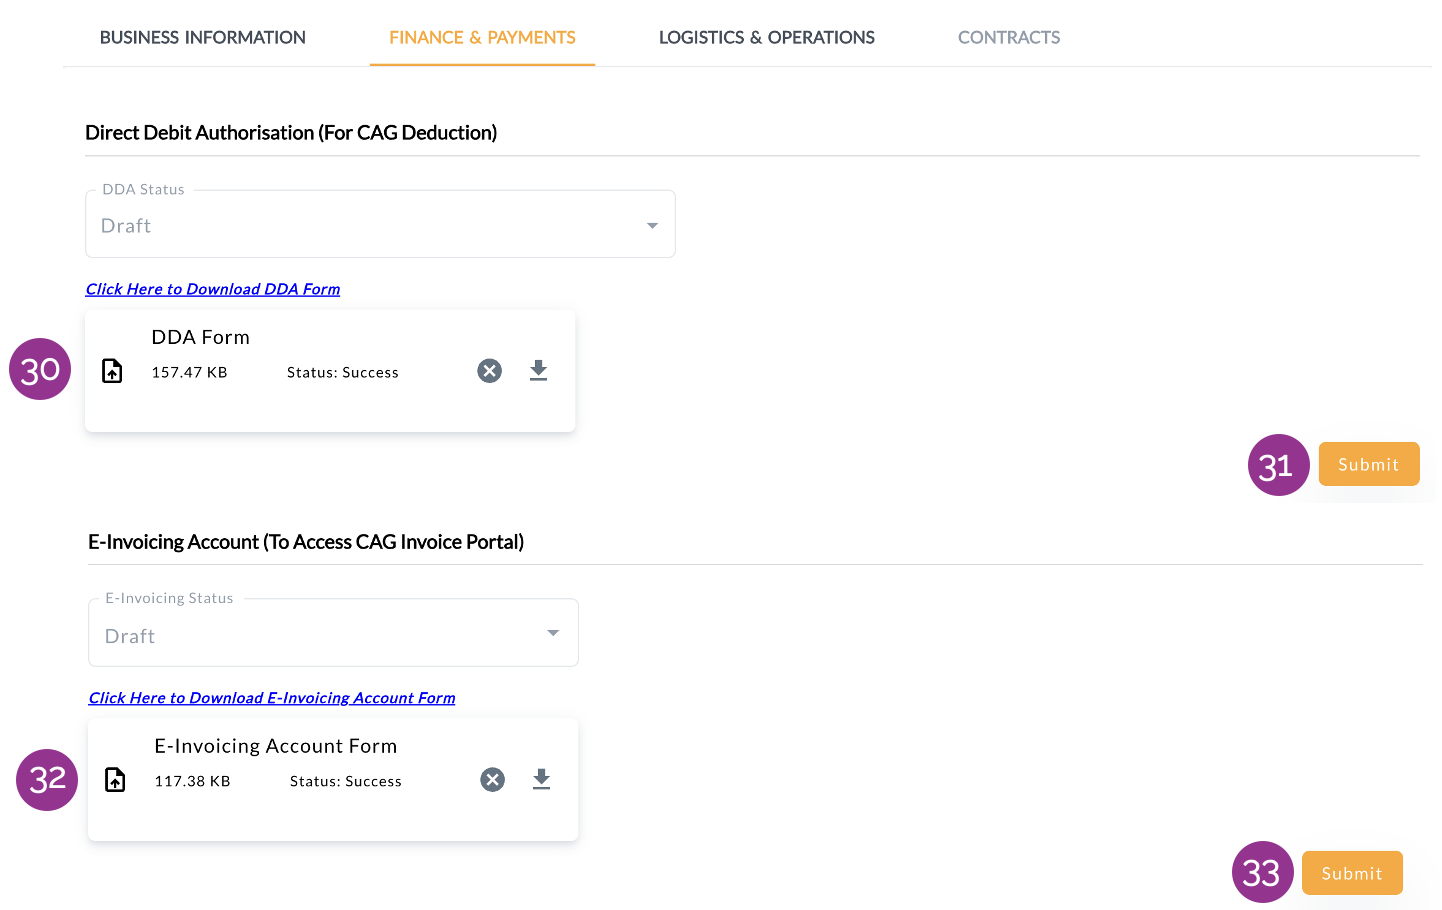This screenshot has width=1442, height=910.
Task: Select the purple step 33 badge
Action: pos(1262,873)
